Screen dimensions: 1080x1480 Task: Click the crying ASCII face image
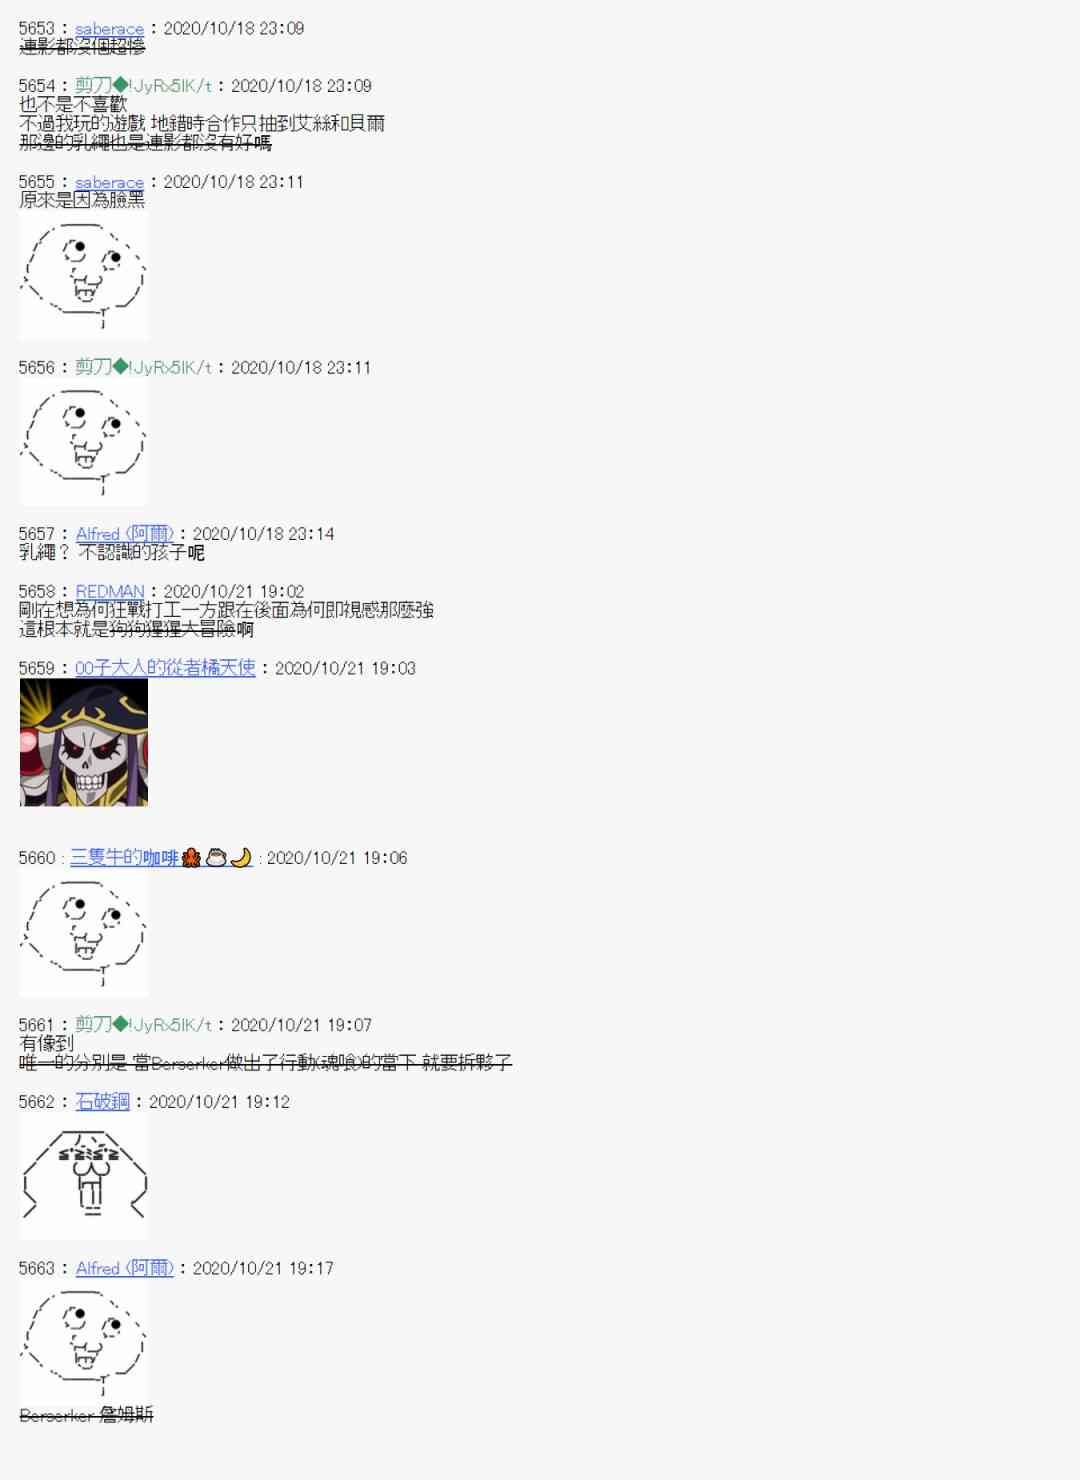84,1177
